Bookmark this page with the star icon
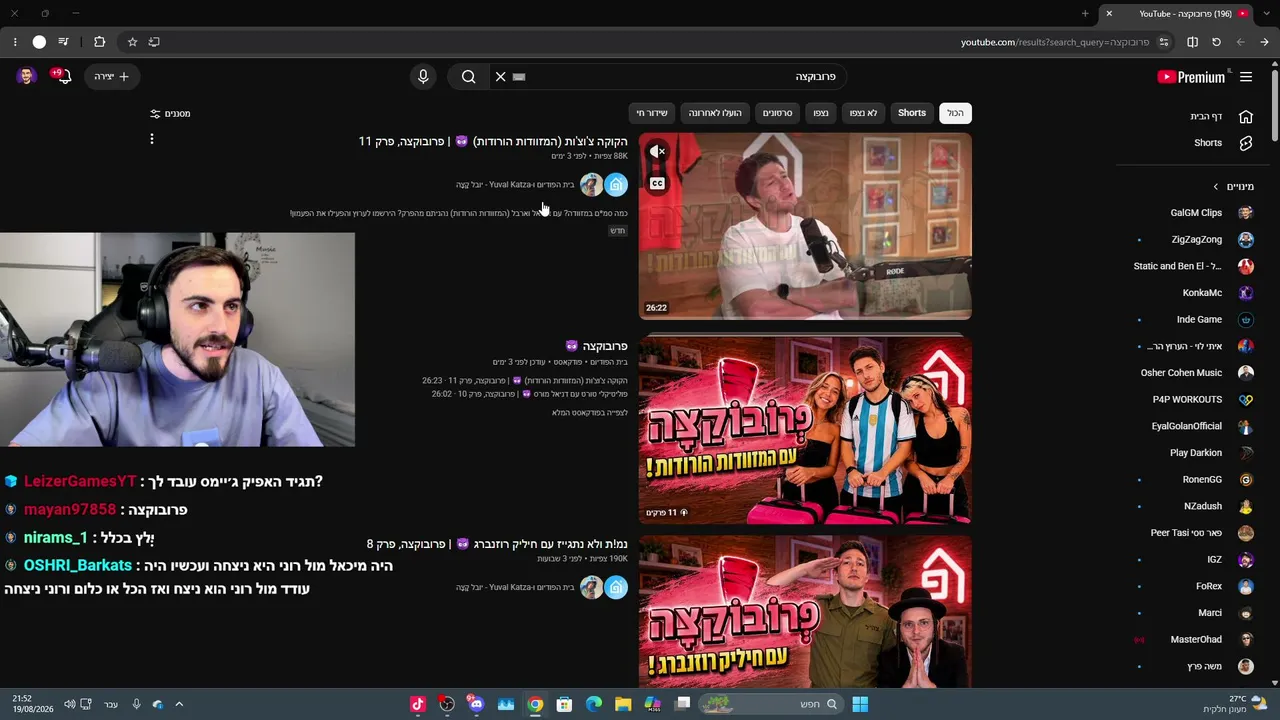The width and height of the screenshot is (1280, 720). tap(132, 42)
